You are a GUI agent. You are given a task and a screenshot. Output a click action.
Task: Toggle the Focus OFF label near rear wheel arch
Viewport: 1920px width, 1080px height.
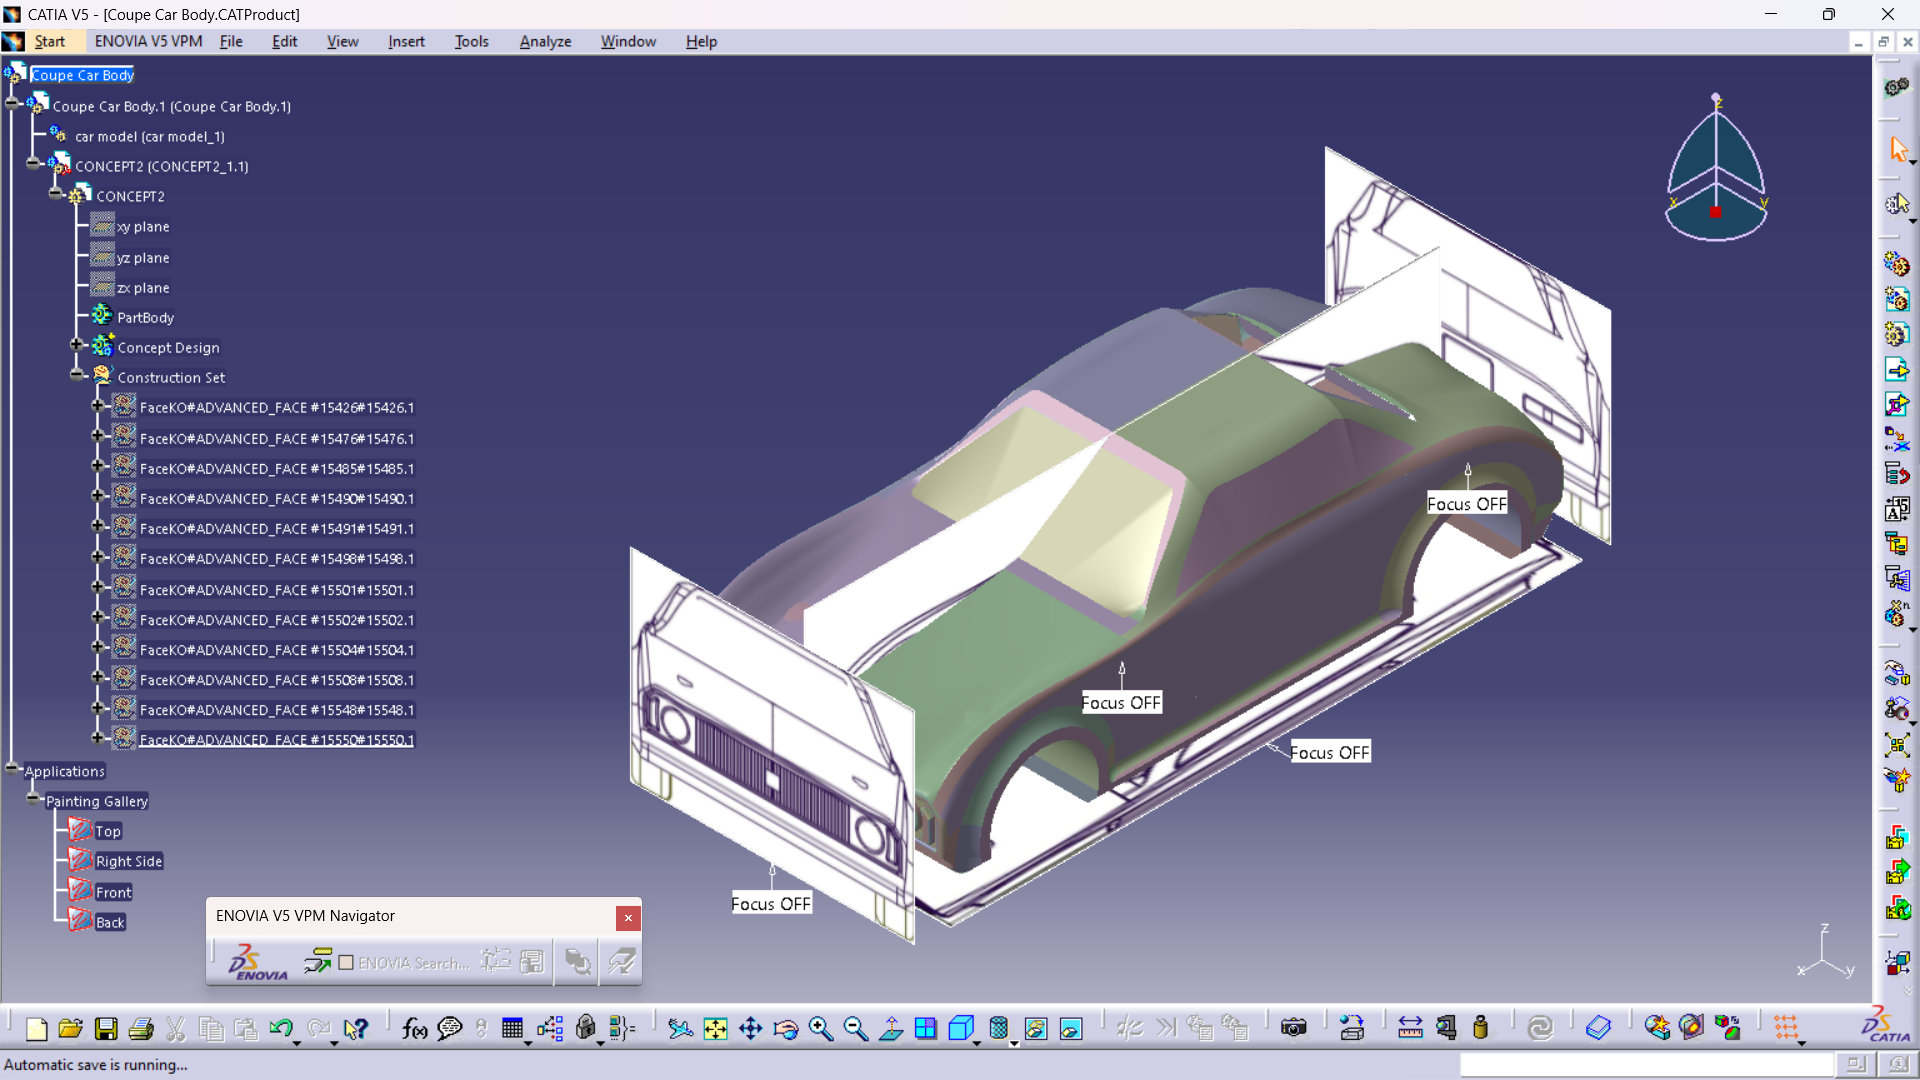[x=1466, y=504]
